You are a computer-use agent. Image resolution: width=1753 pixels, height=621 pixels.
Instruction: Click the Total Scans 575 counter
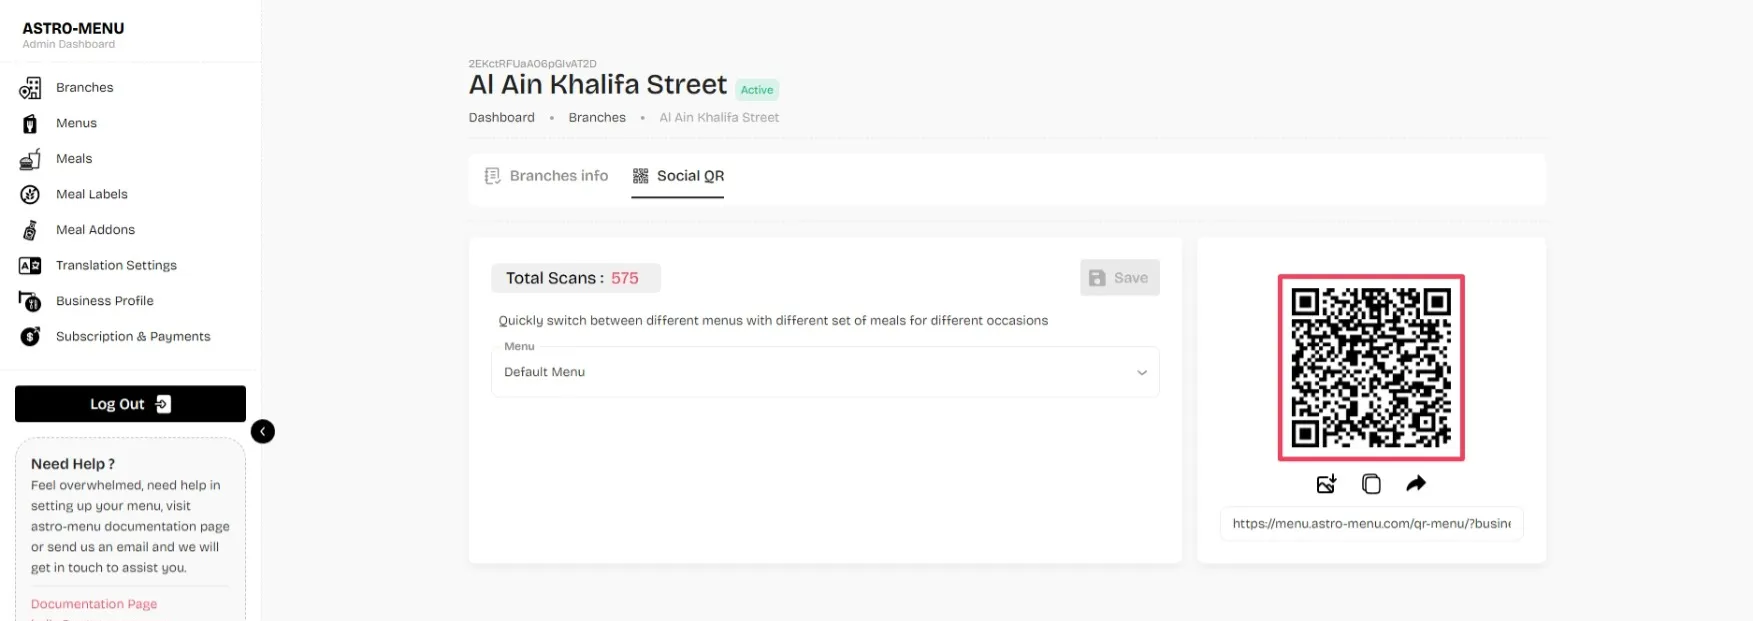[576, 278]
